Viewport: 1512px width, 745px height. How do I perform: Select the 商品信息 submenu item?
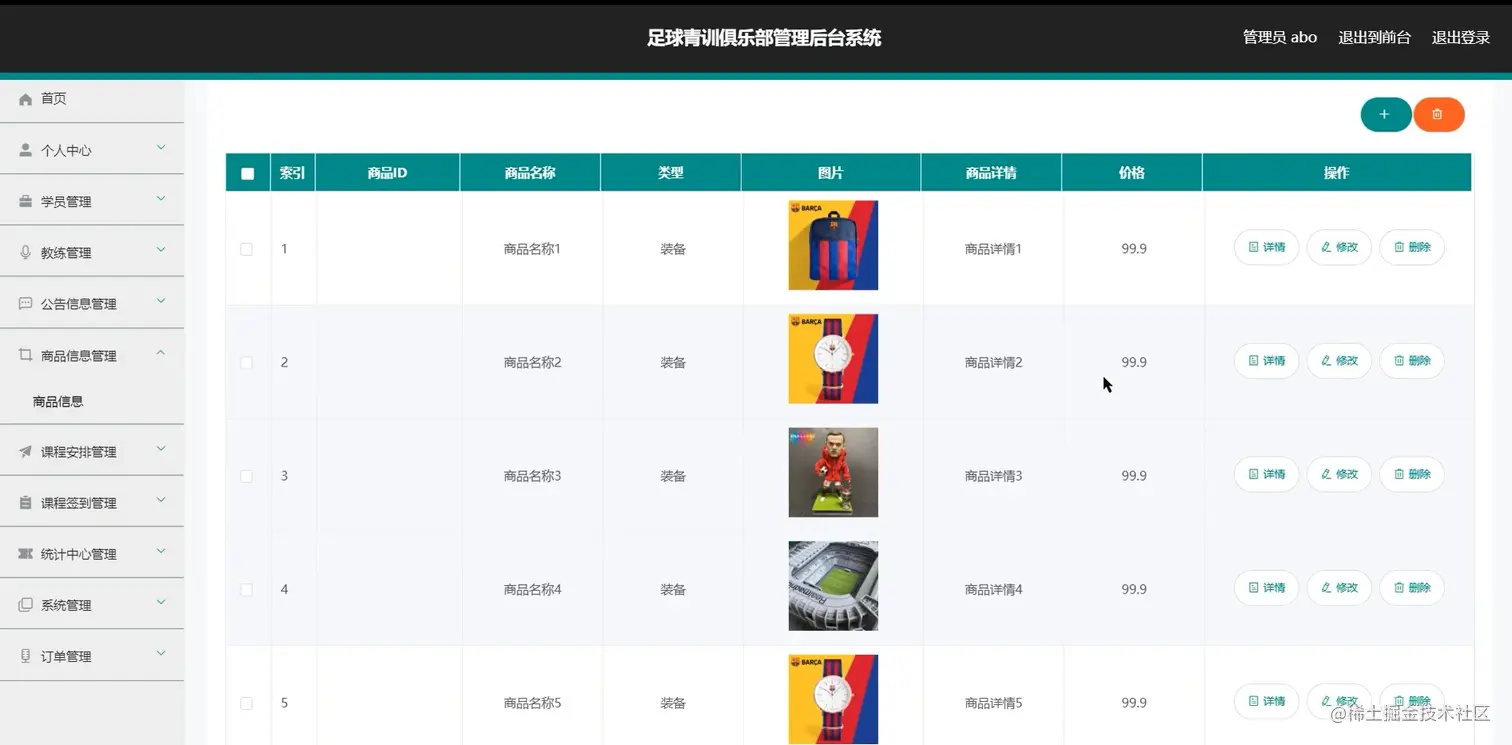click(58, 402)
